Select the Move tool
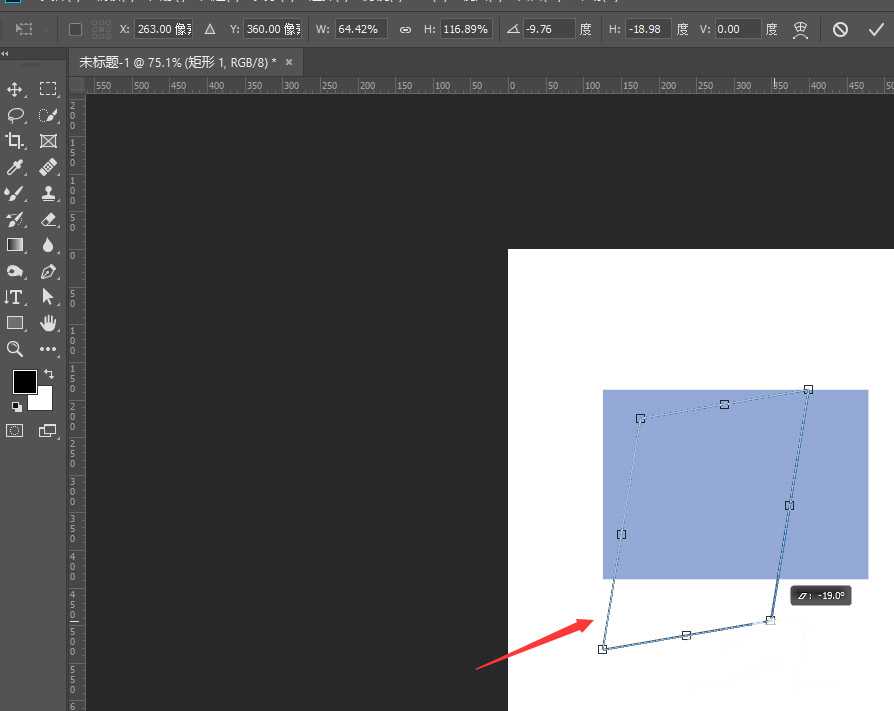The image size is (894, 711). pyautogui.click(x=15, y=89)
